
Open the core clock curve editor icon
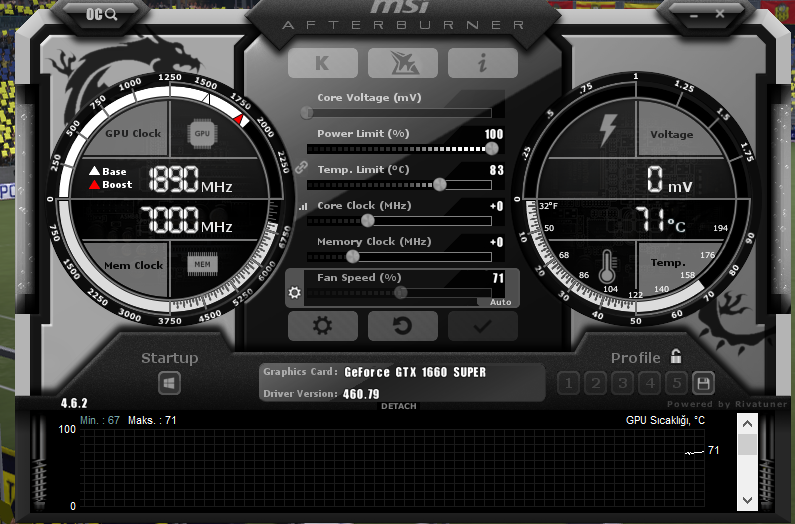point(303,206)
